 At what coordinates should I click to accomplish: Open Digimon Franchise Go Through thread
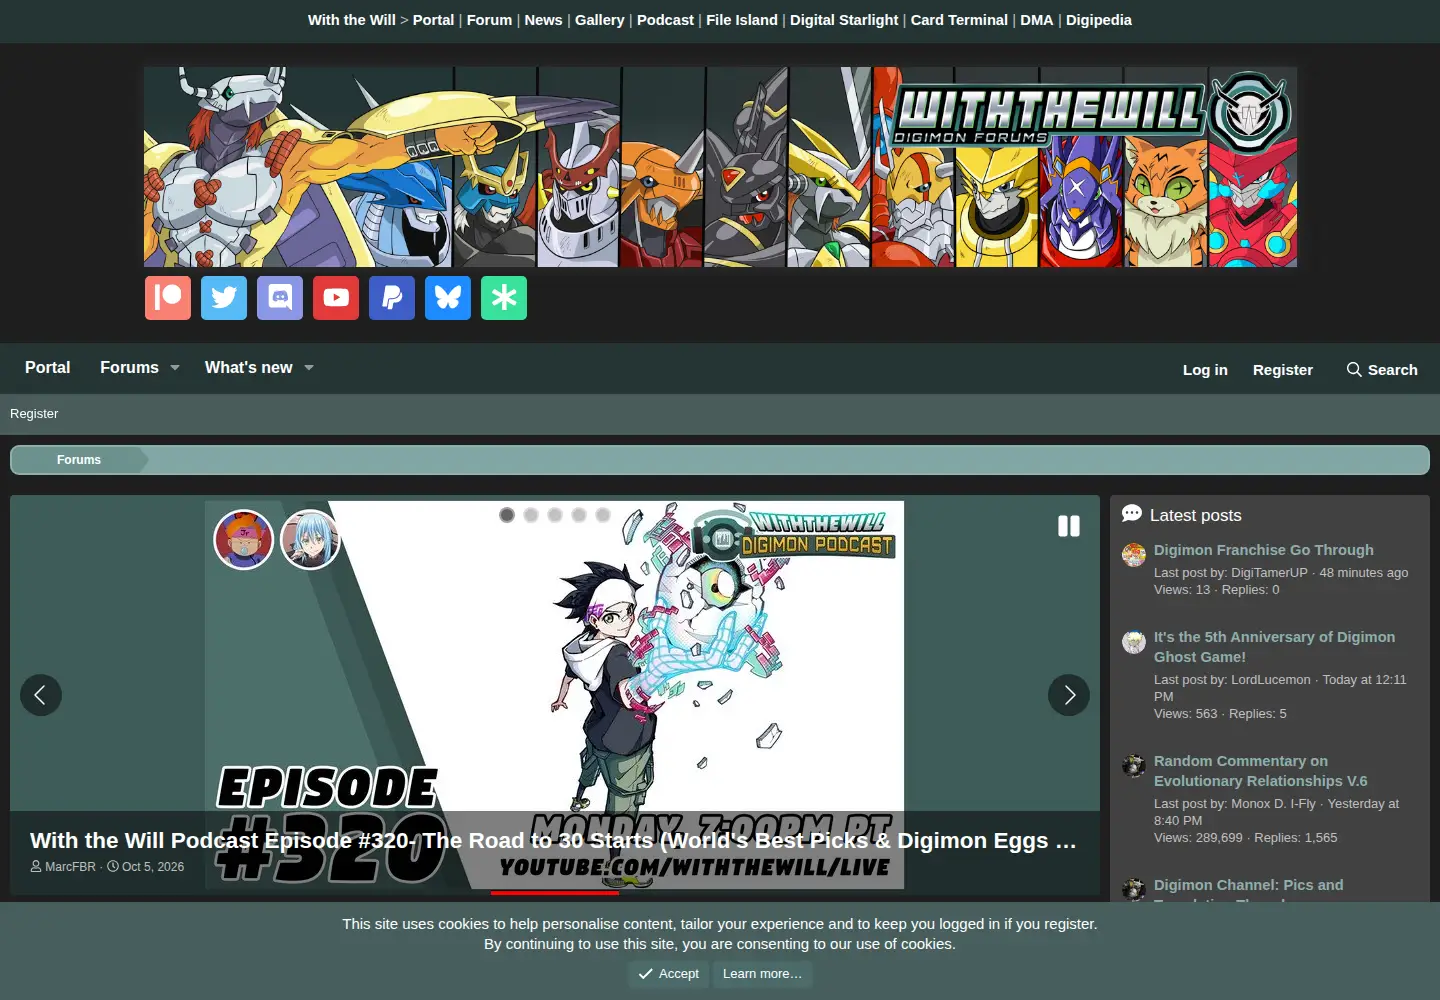(x=1264, y=550)
